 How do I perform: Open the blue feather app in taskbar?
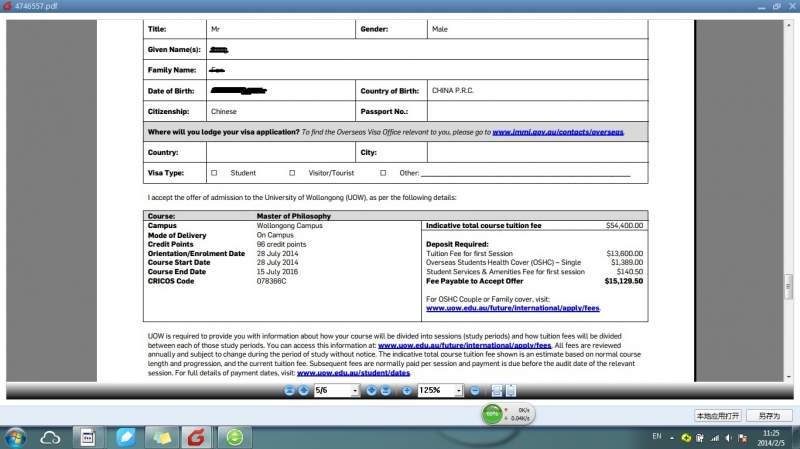coord(126,437)
